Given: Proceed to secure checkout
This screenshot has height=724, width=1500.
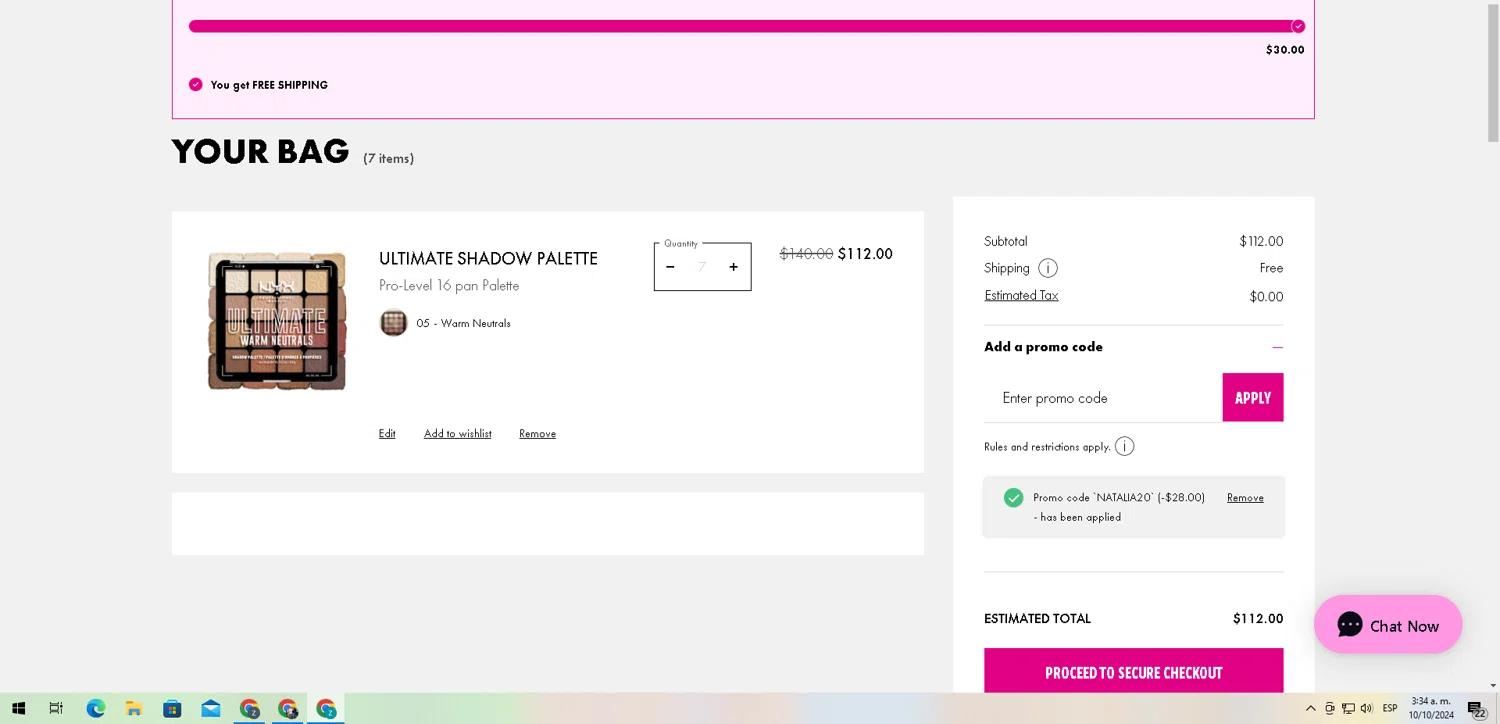Looking at the screenshot, I should [1133, 672].
